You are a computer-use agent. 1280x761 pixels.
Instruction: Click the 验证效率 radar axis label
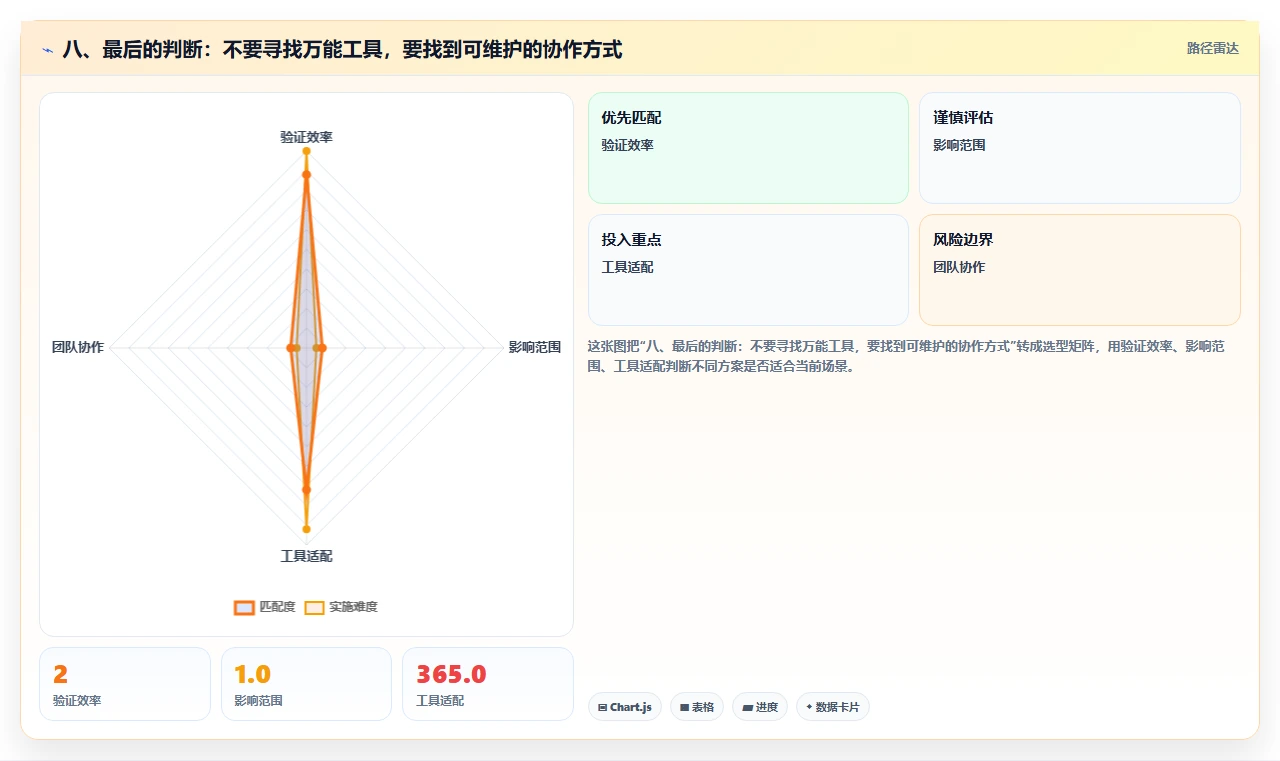pos(306,137)
